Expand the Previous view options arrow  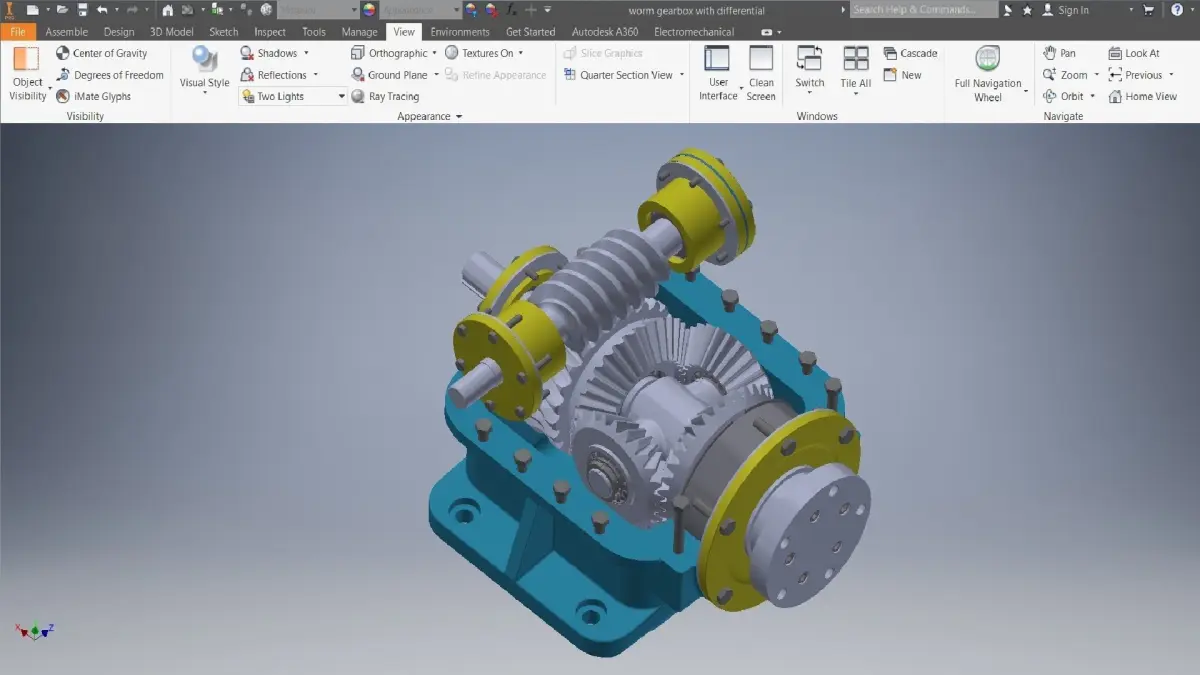point(1171,75)
